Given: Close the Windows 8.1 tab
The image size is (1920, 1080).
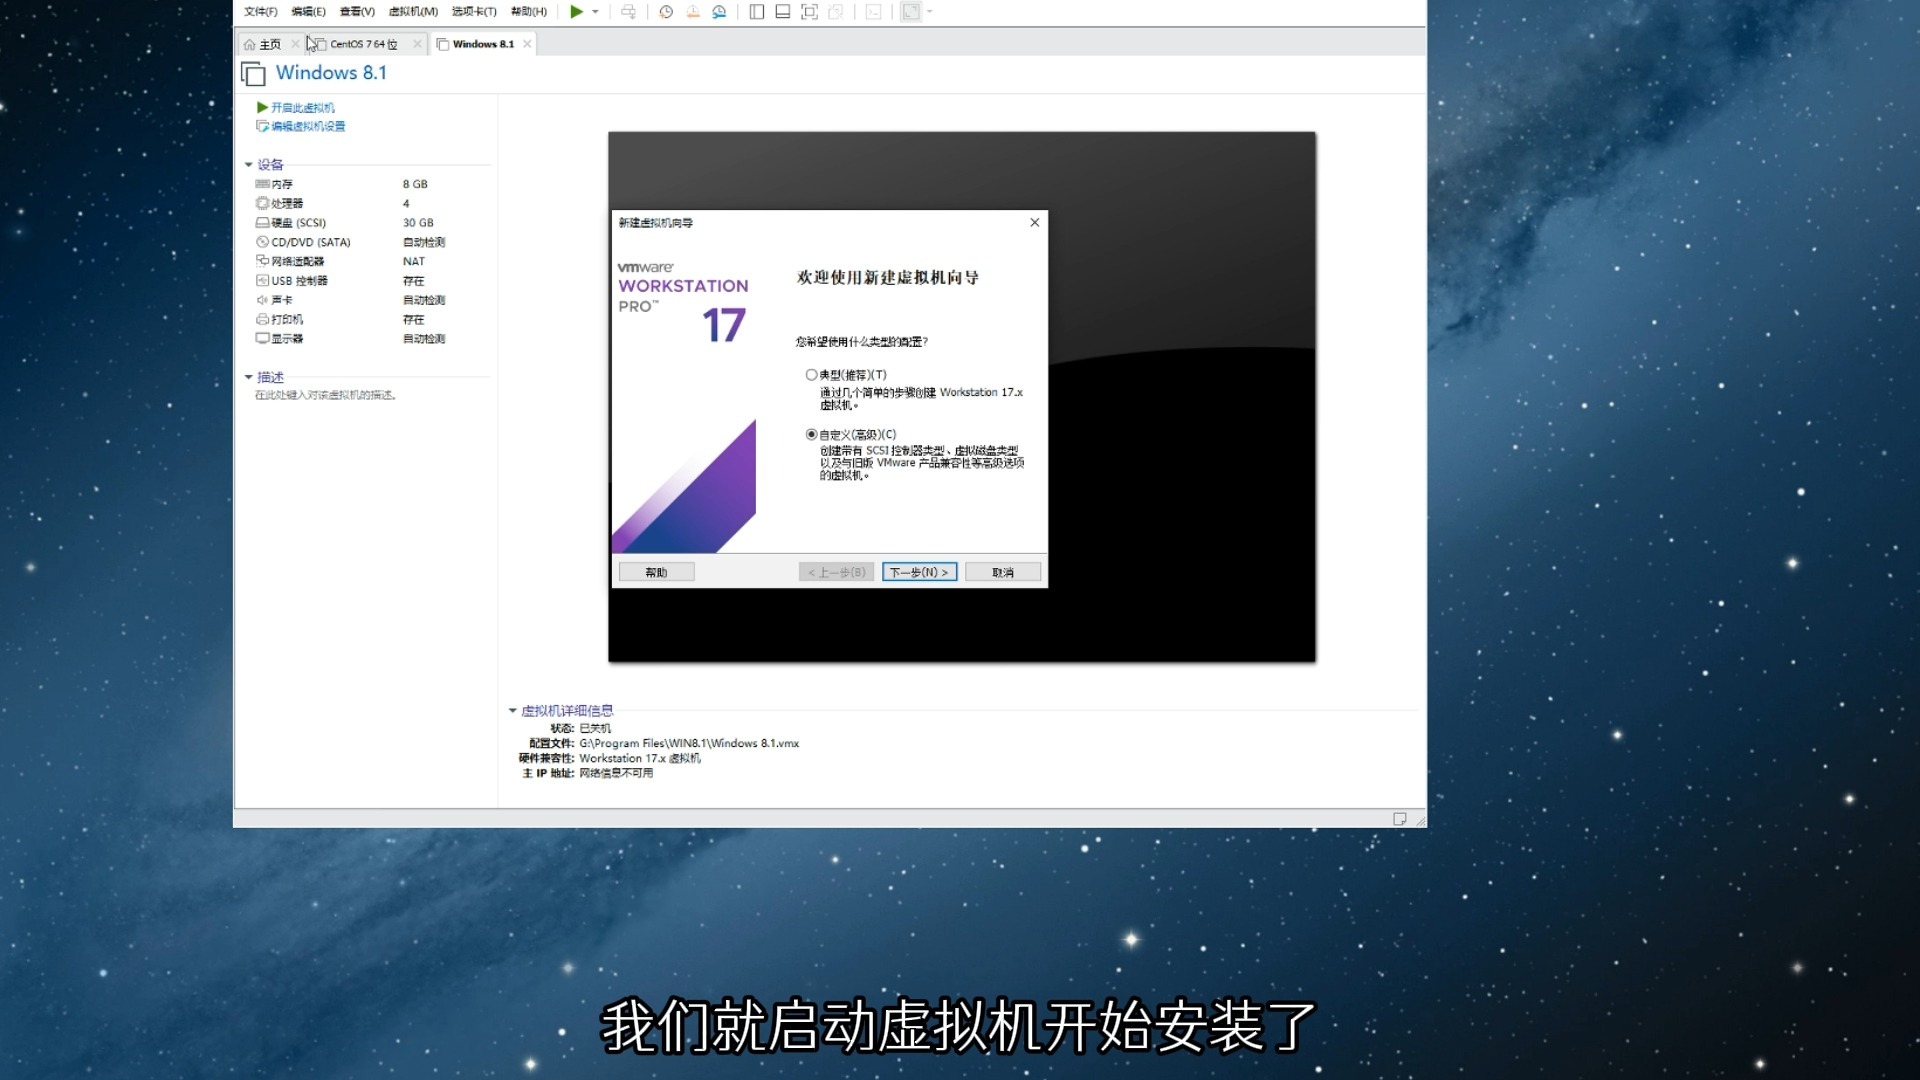Looking at the screenshot, I should [x=527, y=44].
